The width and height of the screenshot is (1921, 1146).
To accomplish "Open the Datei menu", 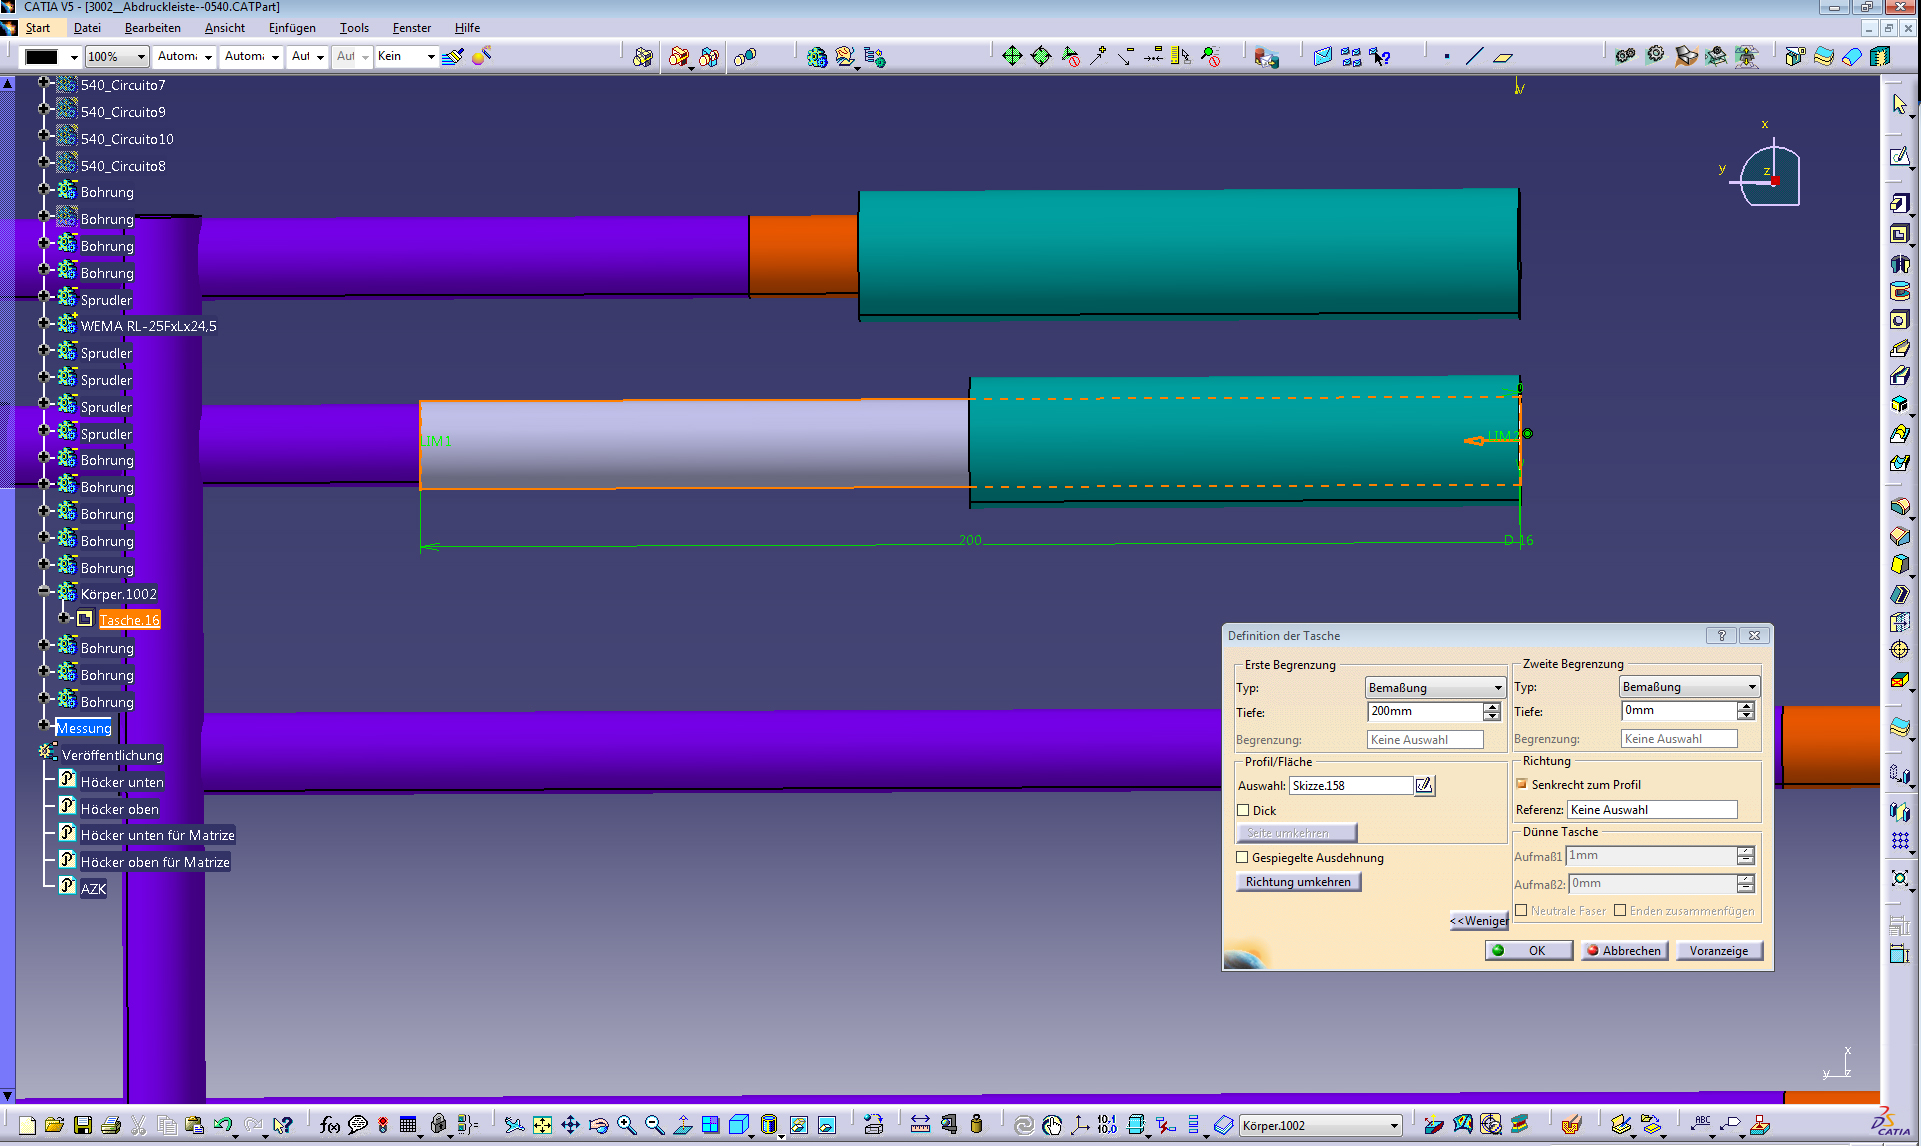I will [87, 28].
